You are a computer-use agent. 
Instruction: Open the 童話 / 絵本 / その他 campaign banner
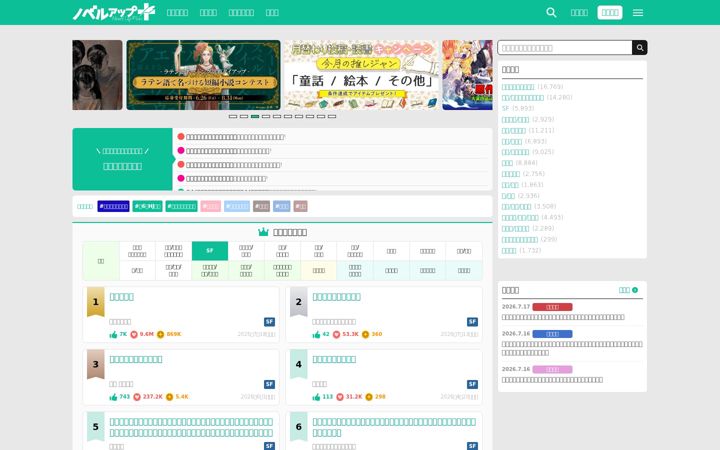pyautogui.click(x=361, y=75)
